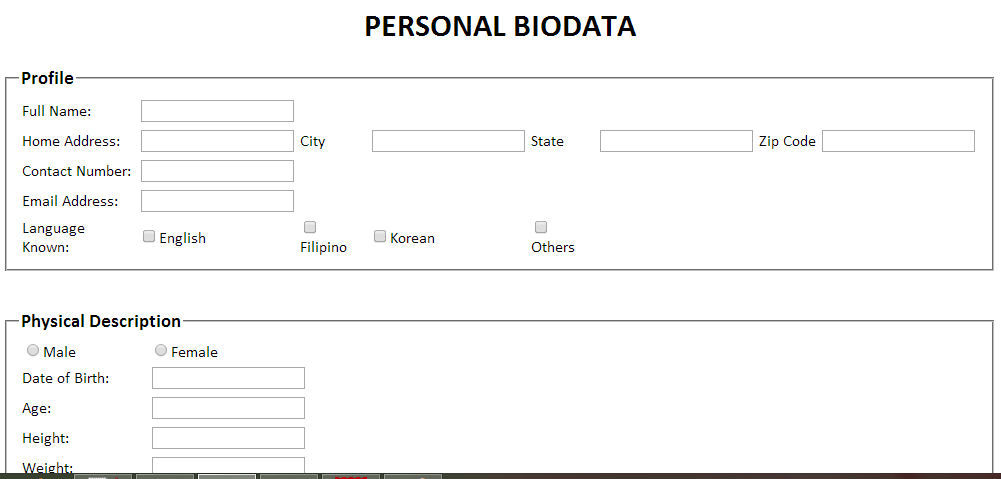This screenshot has height=479, width=1001.
Task: Focus the Home Address text box
Action: point(217,141)
